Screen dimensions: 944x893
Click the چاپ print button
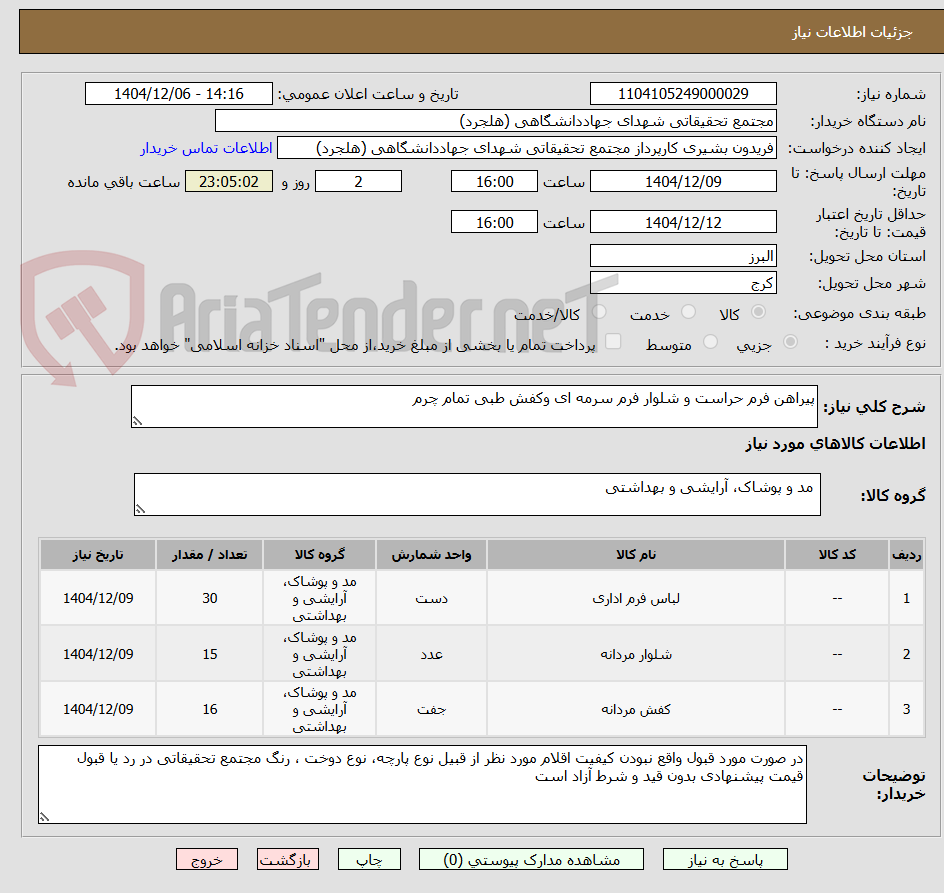369,859
